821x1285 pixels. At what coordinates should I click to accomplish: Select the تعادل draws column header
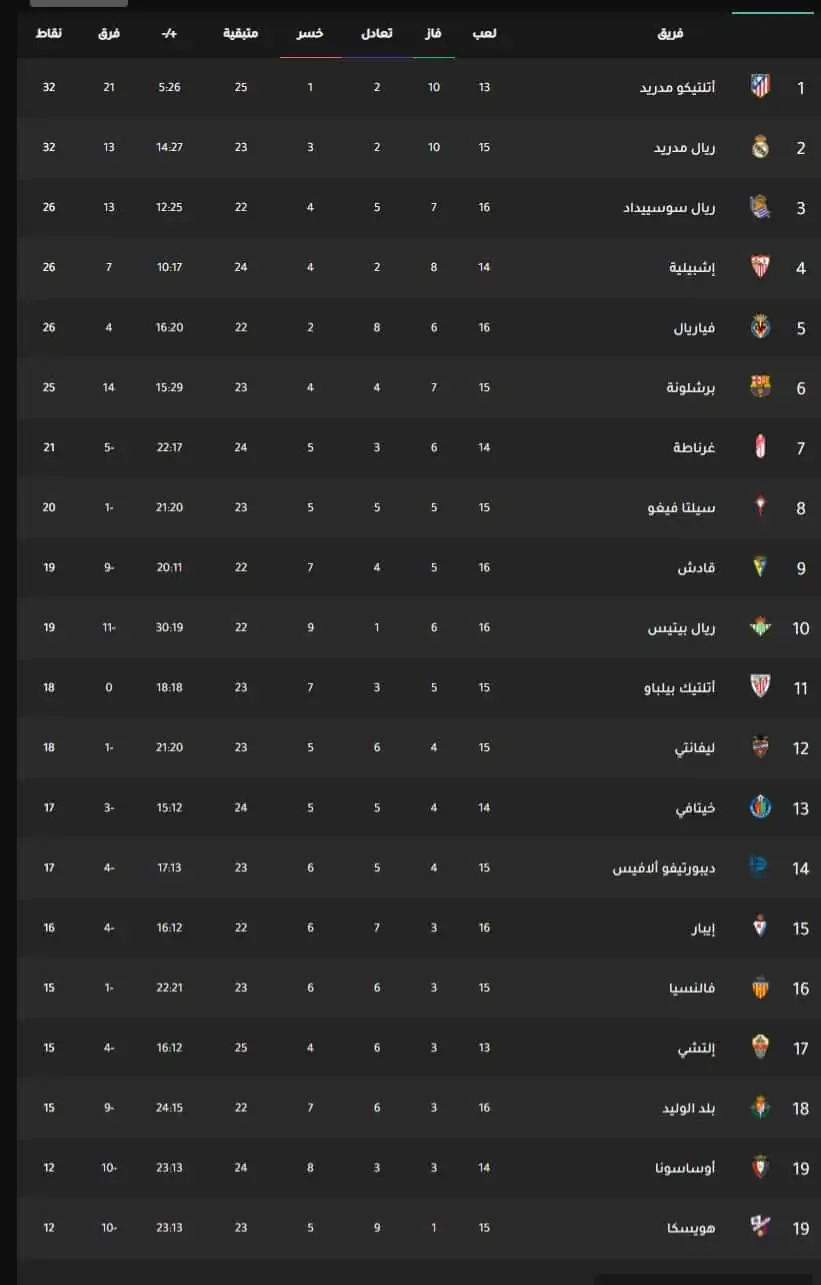point(376,33)
